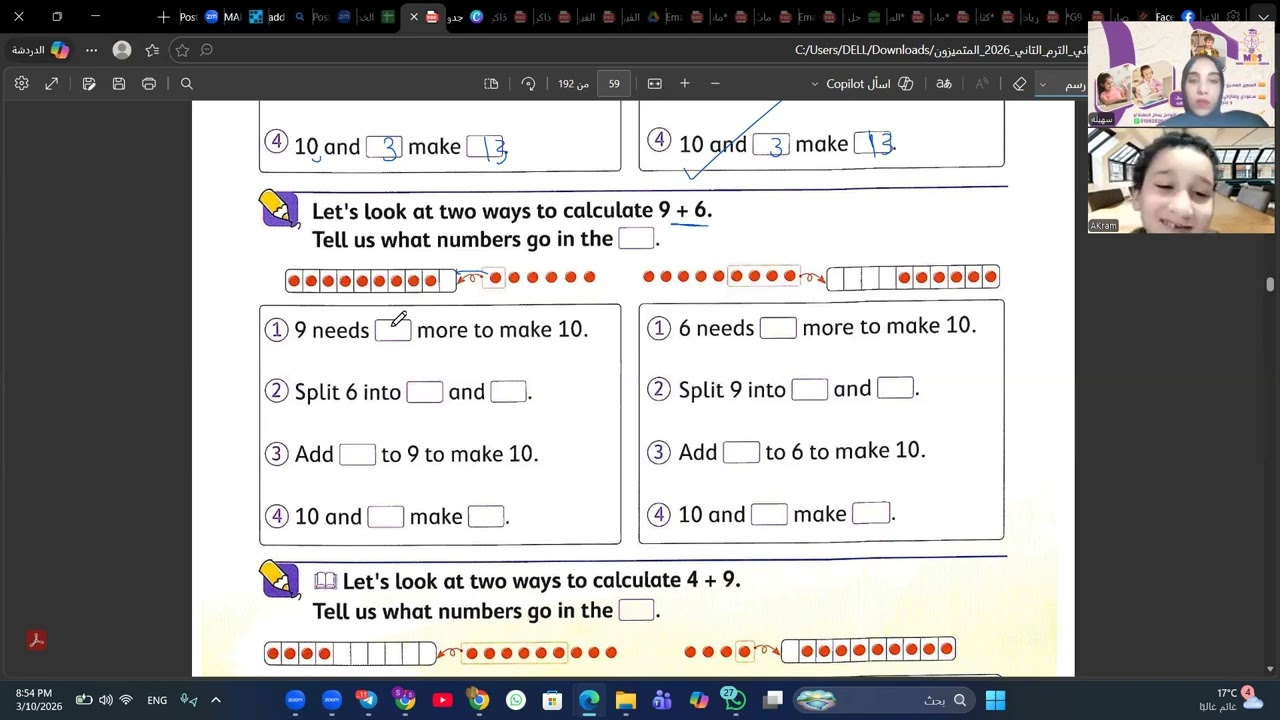
Task: Click the text 'Split 9 into'
Action: (x=732, y=390)
